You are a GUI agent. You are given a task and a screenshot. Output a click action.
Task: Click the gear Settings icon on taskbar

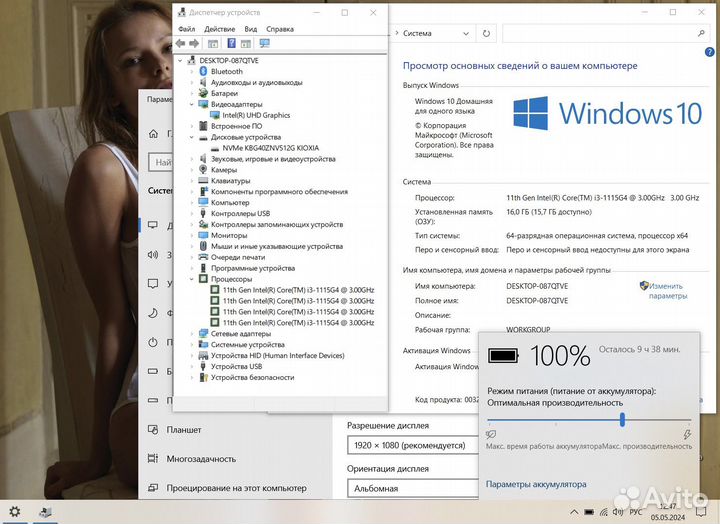(15, 512)
